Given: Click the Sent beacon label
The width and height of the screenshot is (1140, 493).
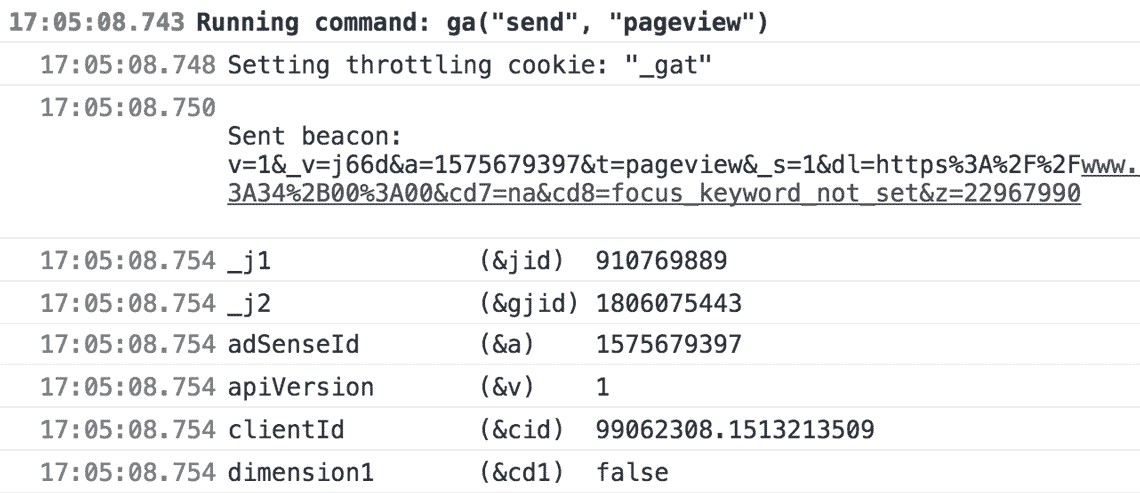Looking at the screenshot, I should (290, 134).
